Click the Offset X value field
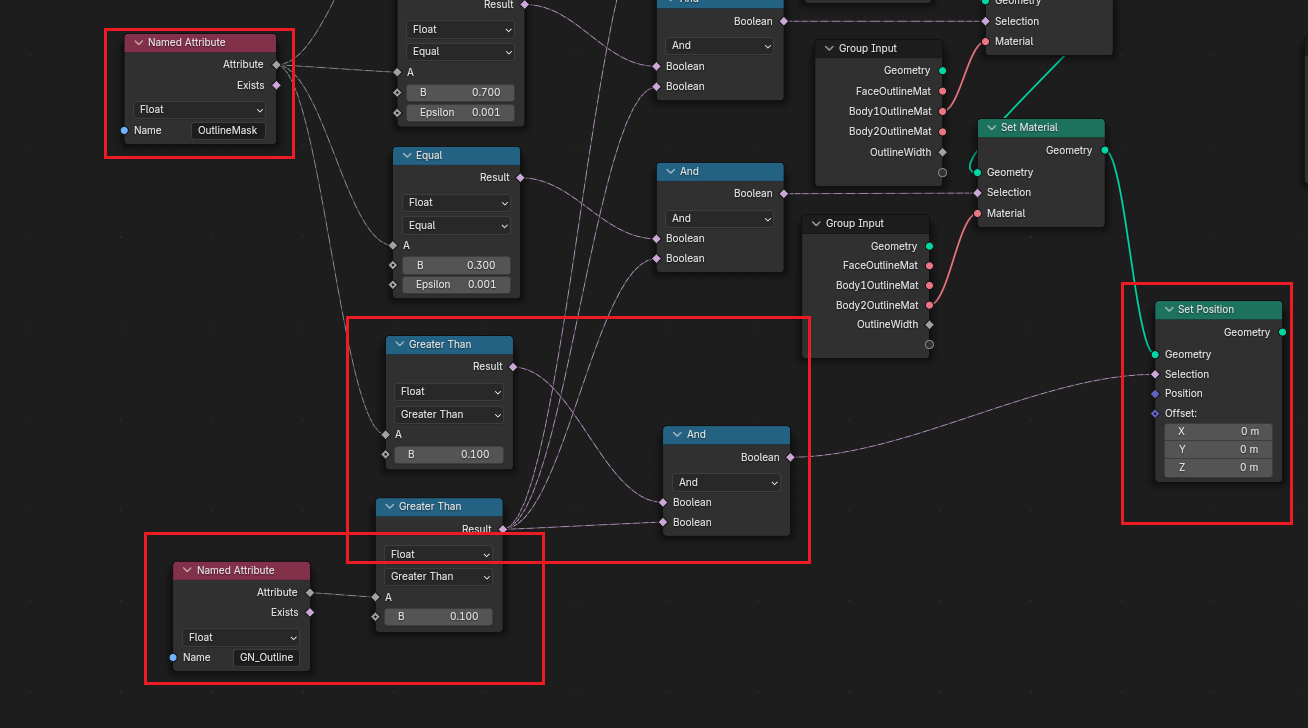The width and height of the screenshot is (1308, 728). click(1218, 432)
